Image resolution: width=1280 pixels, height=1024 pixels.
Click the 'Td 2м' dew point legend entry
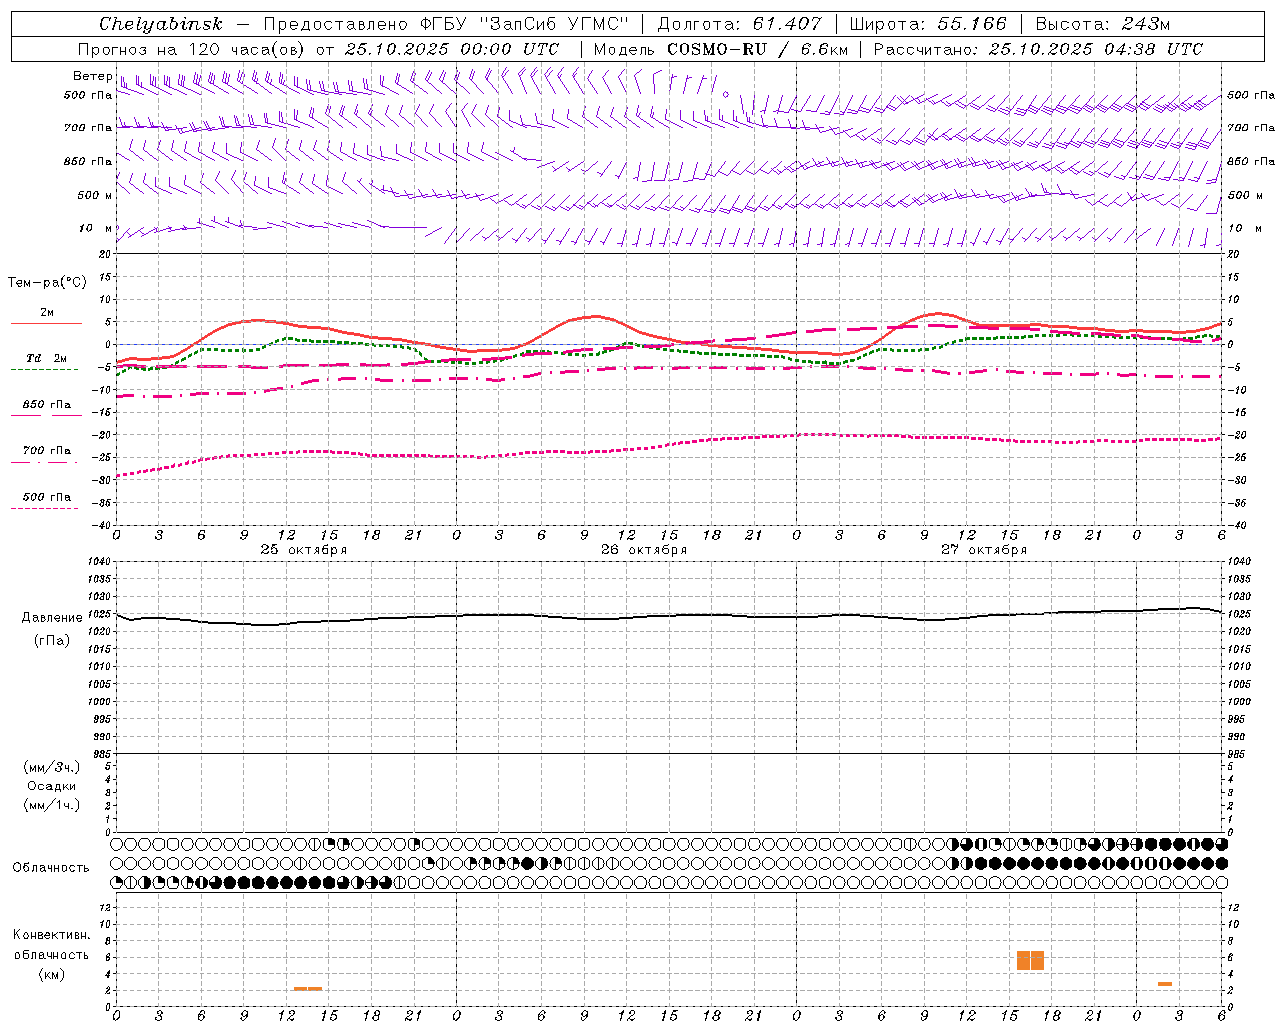click(x=47, y=358)
